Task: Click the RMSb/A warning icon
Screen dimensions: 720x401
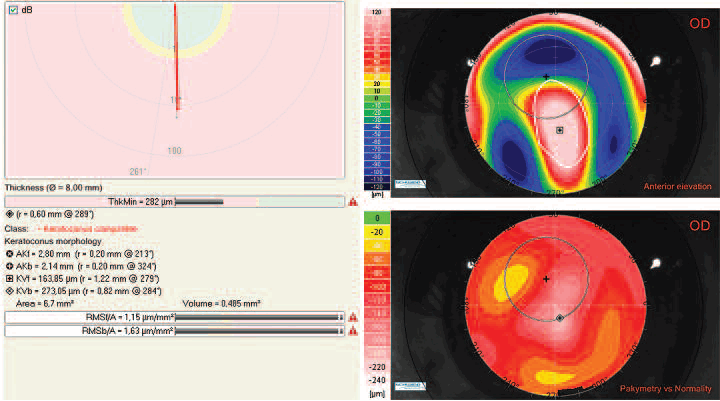Action: (353, 330)
